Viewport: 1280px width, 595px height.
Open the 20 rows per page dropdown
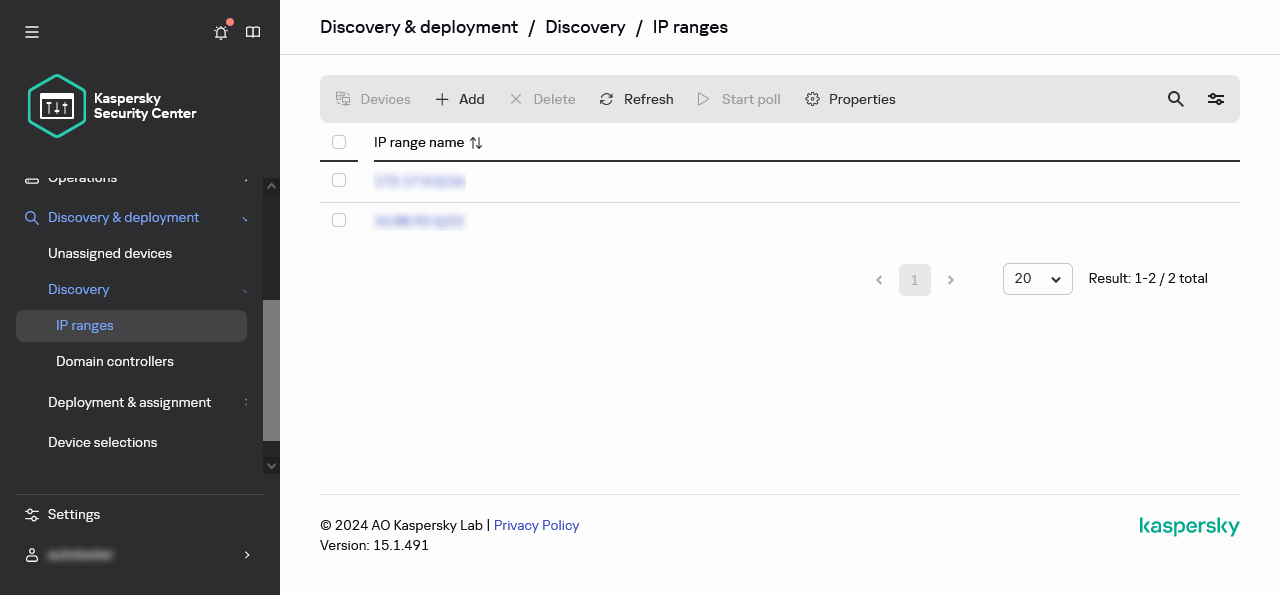pyautogui.click(x=1038, y=279)
